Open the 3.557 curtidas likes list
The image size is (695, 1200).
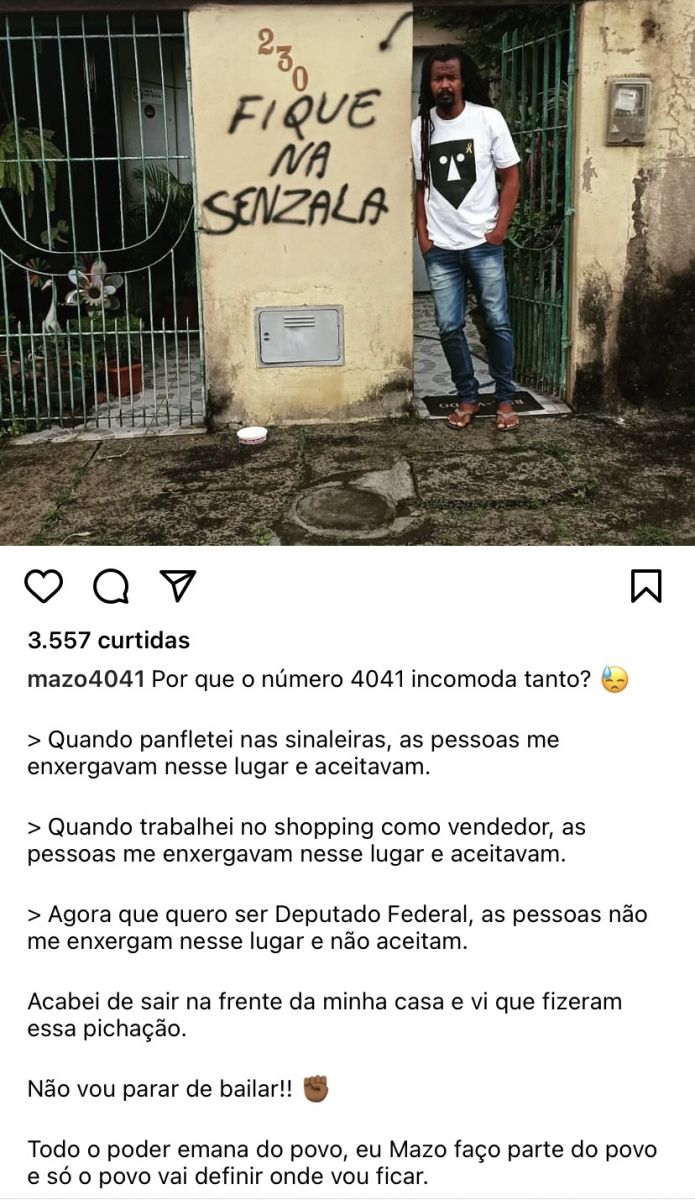coord(108,640)
